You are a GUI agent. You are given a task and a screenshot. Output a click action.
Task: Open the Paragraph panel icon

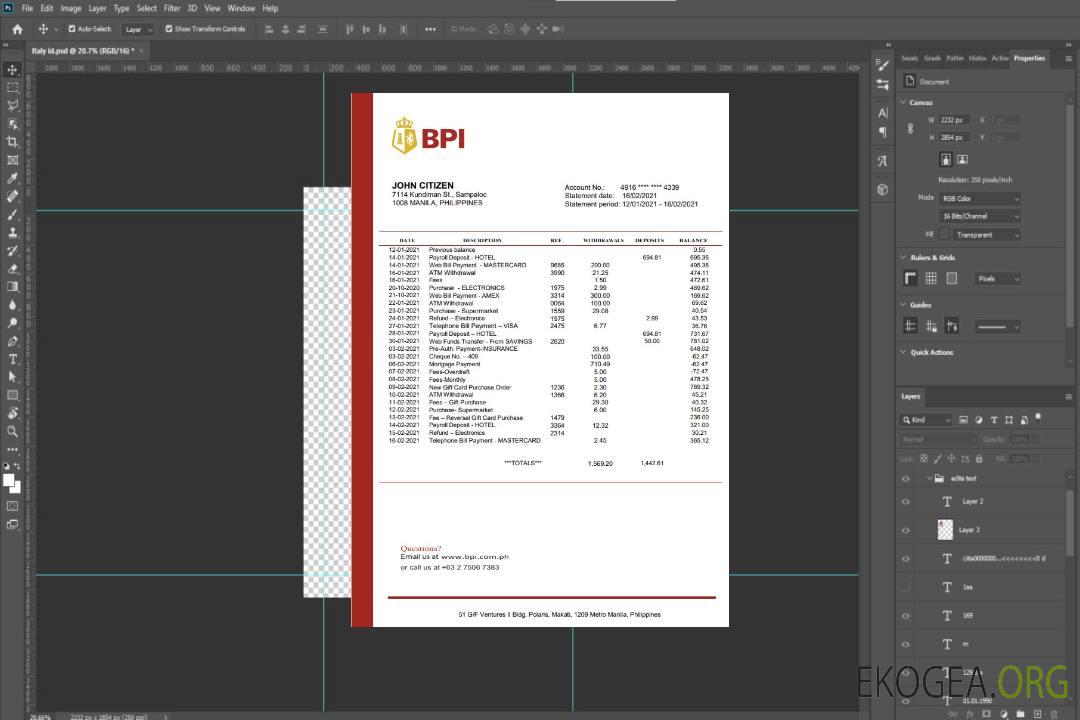click(x=883, y=132)
